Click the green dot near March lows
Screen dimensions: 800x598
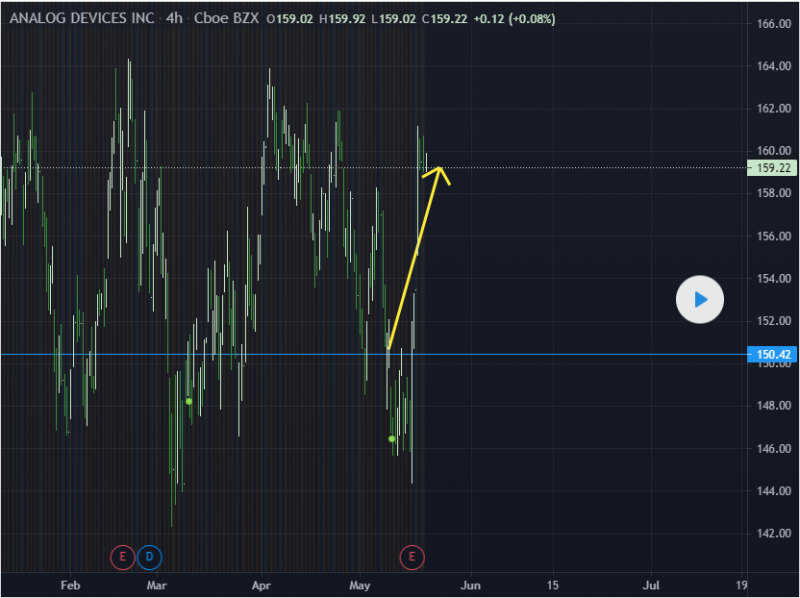tap(188, 401)
